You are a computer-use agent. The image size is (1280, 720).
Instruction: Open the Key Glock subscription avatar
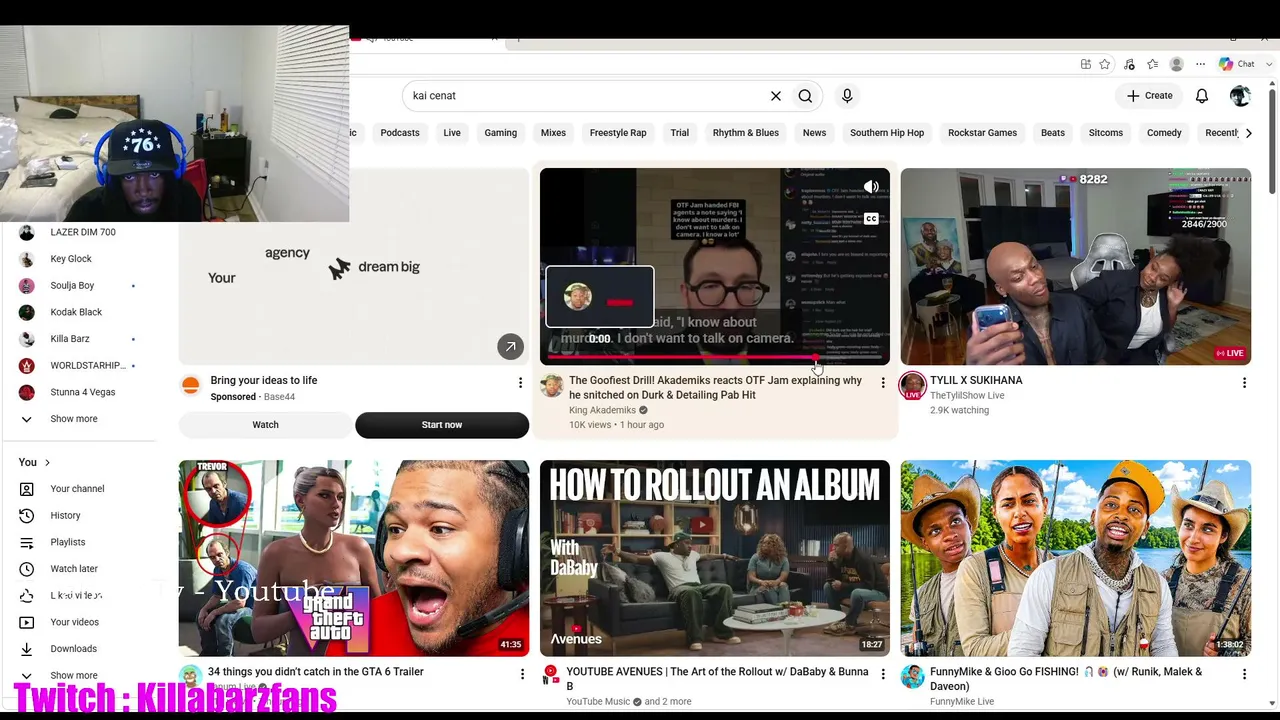click(27, 259)
